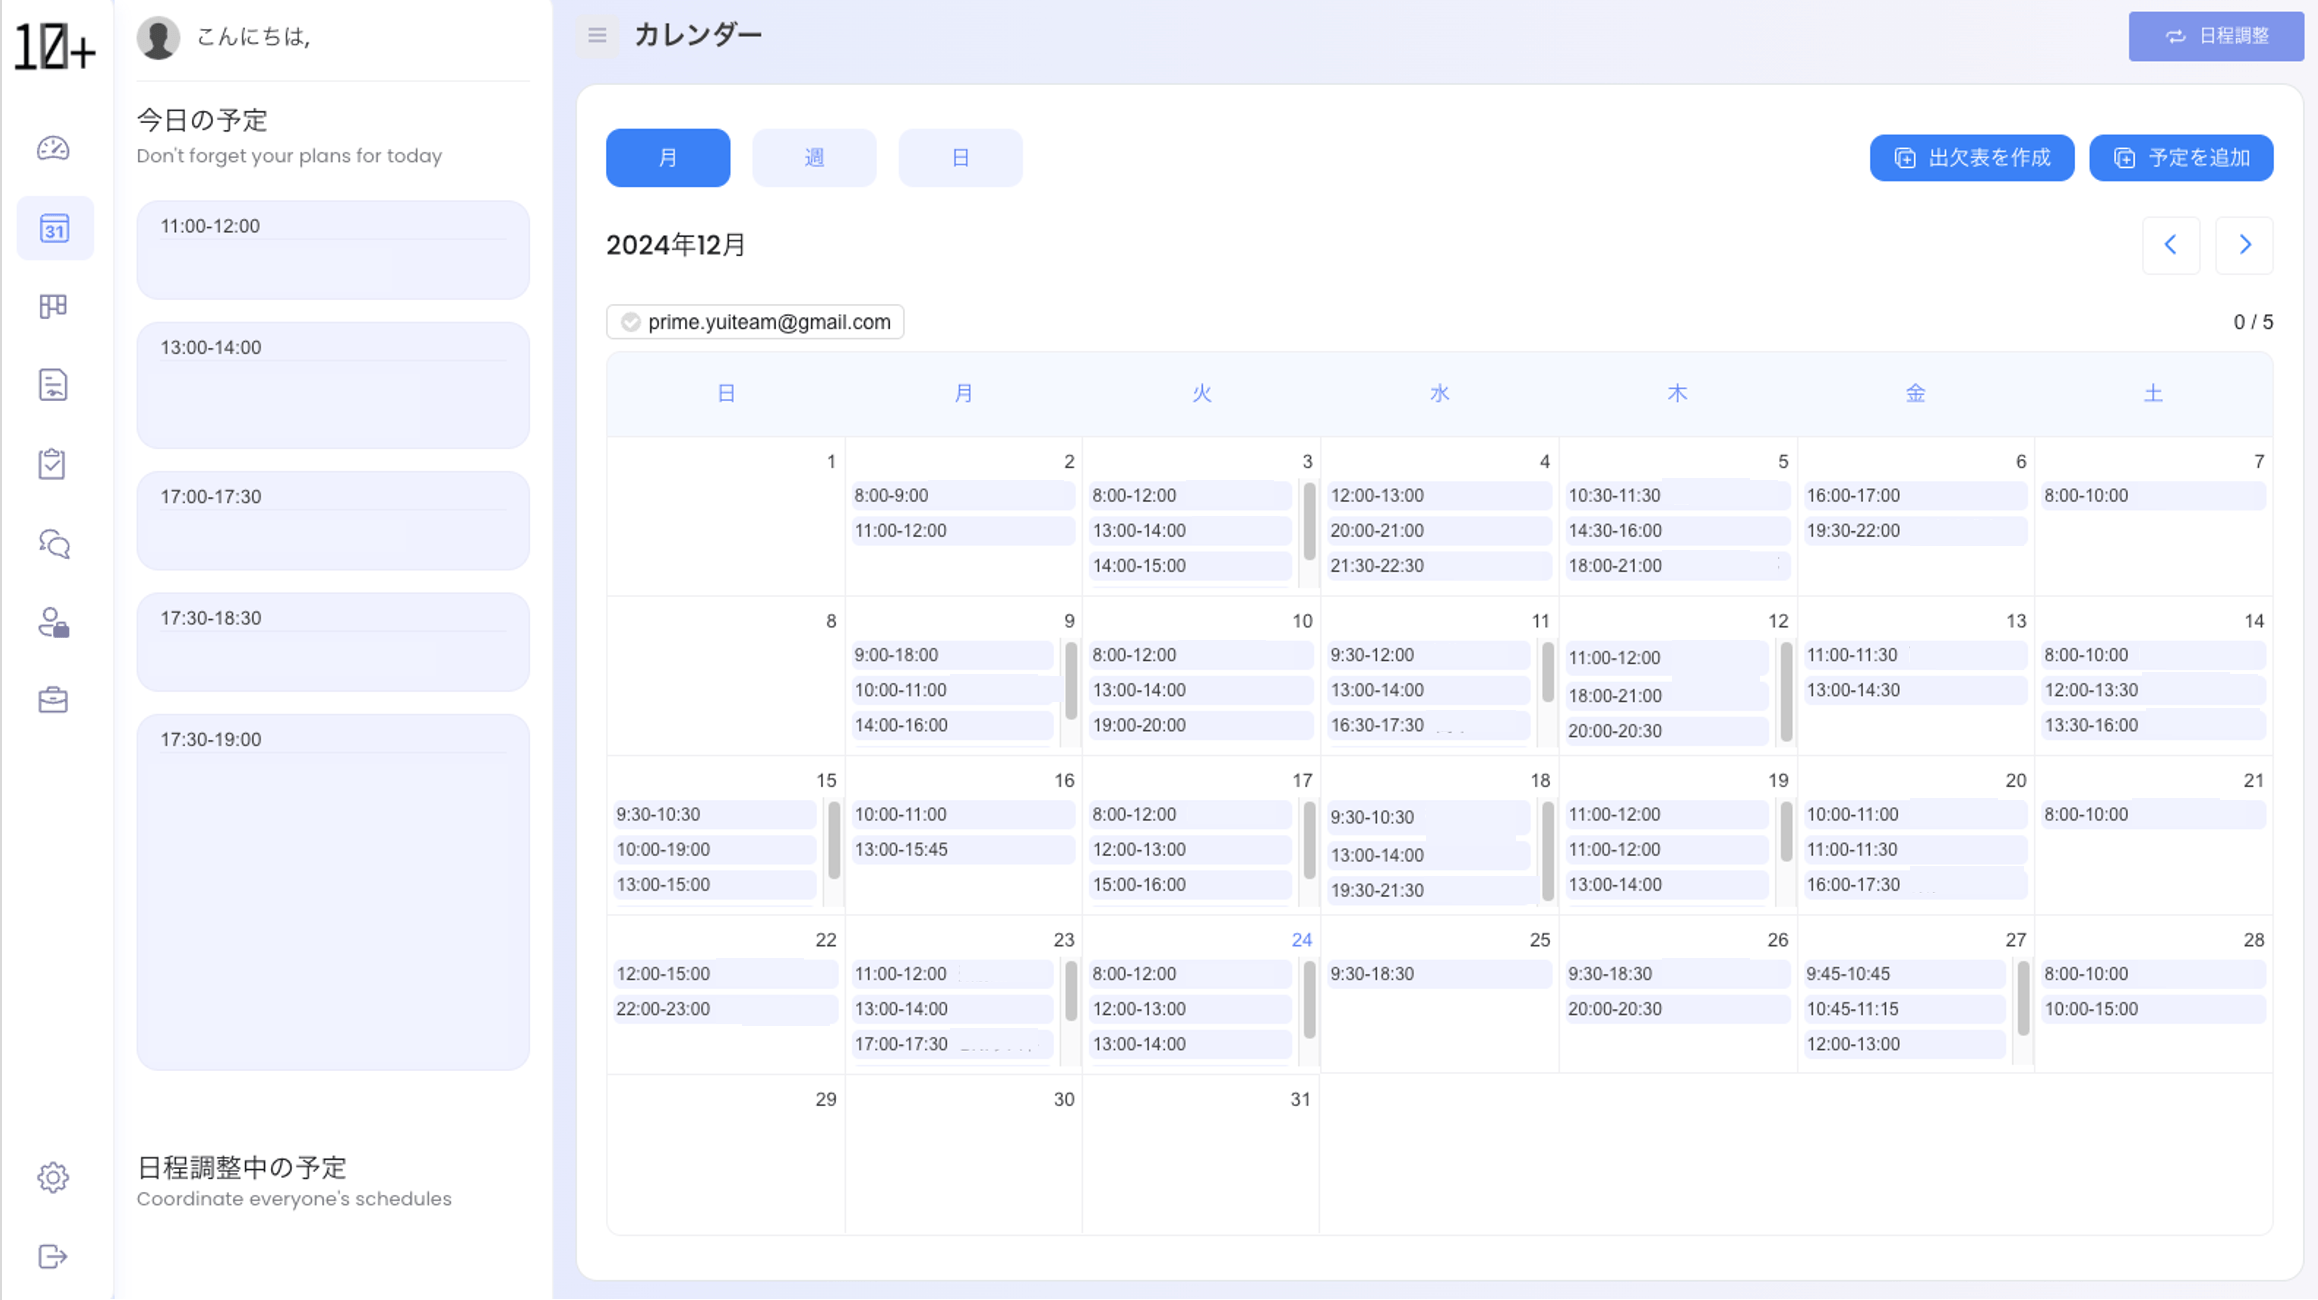Screen dimensions: 2318x1300
Task: Open settings gear icon at bottom
Action: 53,1177
